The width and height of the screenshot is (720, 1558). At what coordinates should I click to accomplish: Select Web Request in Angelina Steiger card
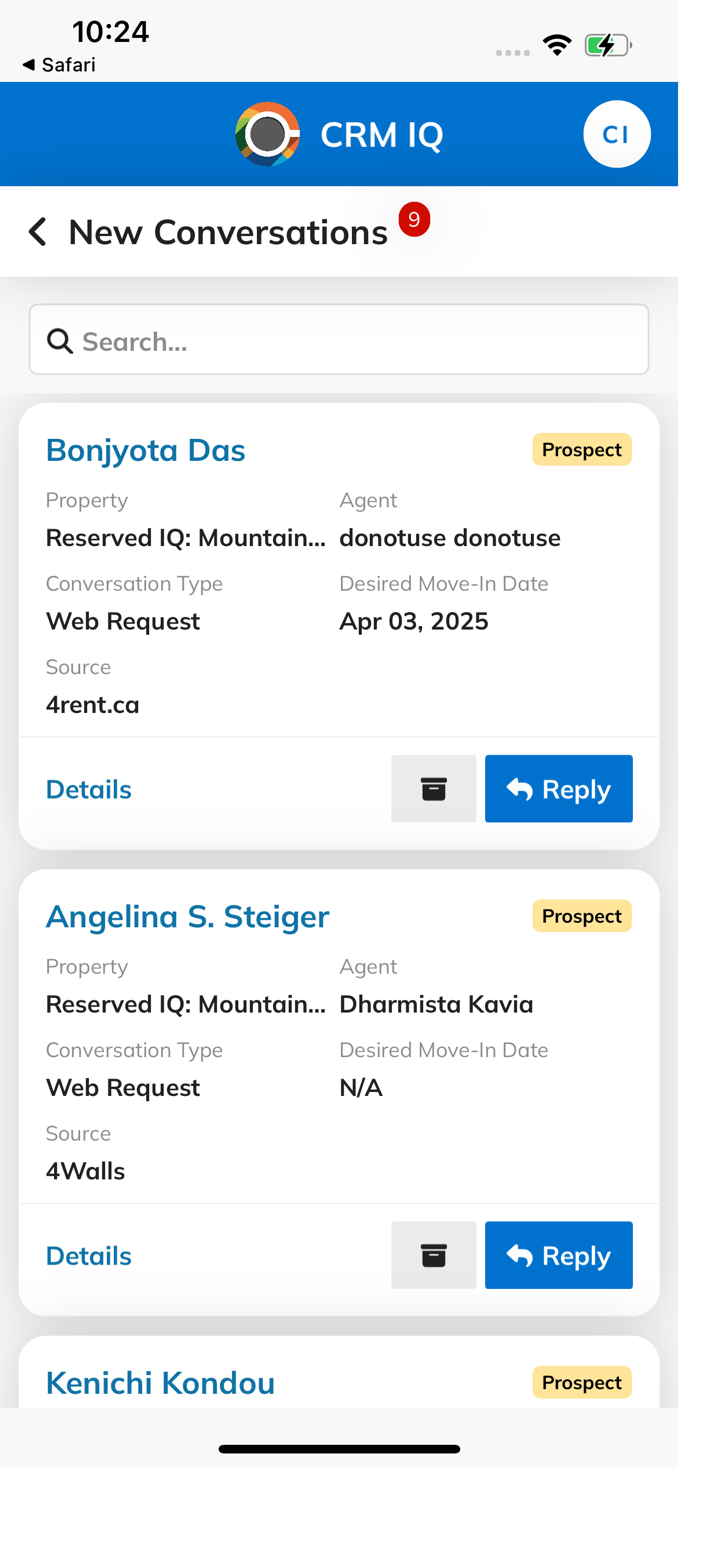pyautogui.click(x=123, y=1088)
